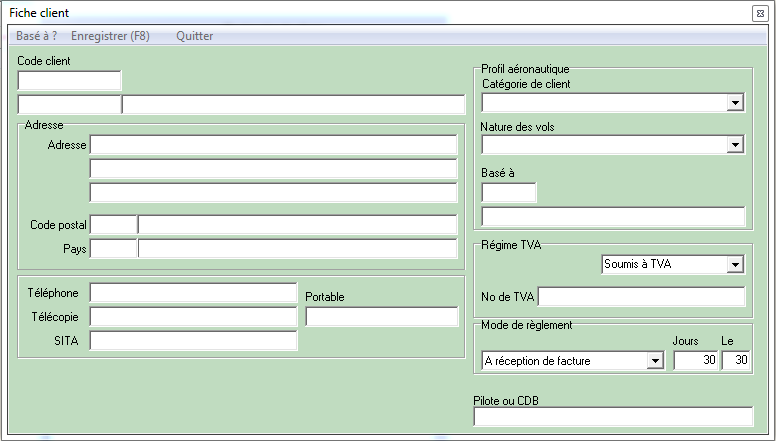This screenshot has width=776, height=441.
Task: Click the Téléphone input field
Action: [193, 292]
